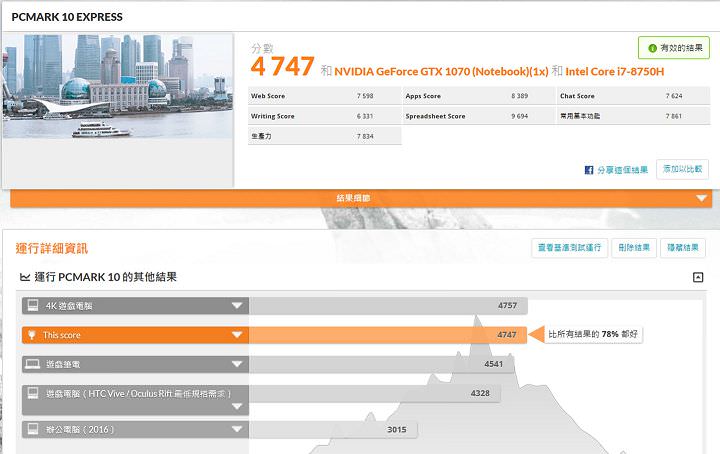Screen dimensions: 720x454
Task: Click the 2016 office PC icon
Action: pyautogui.click(x=32, y=429)
